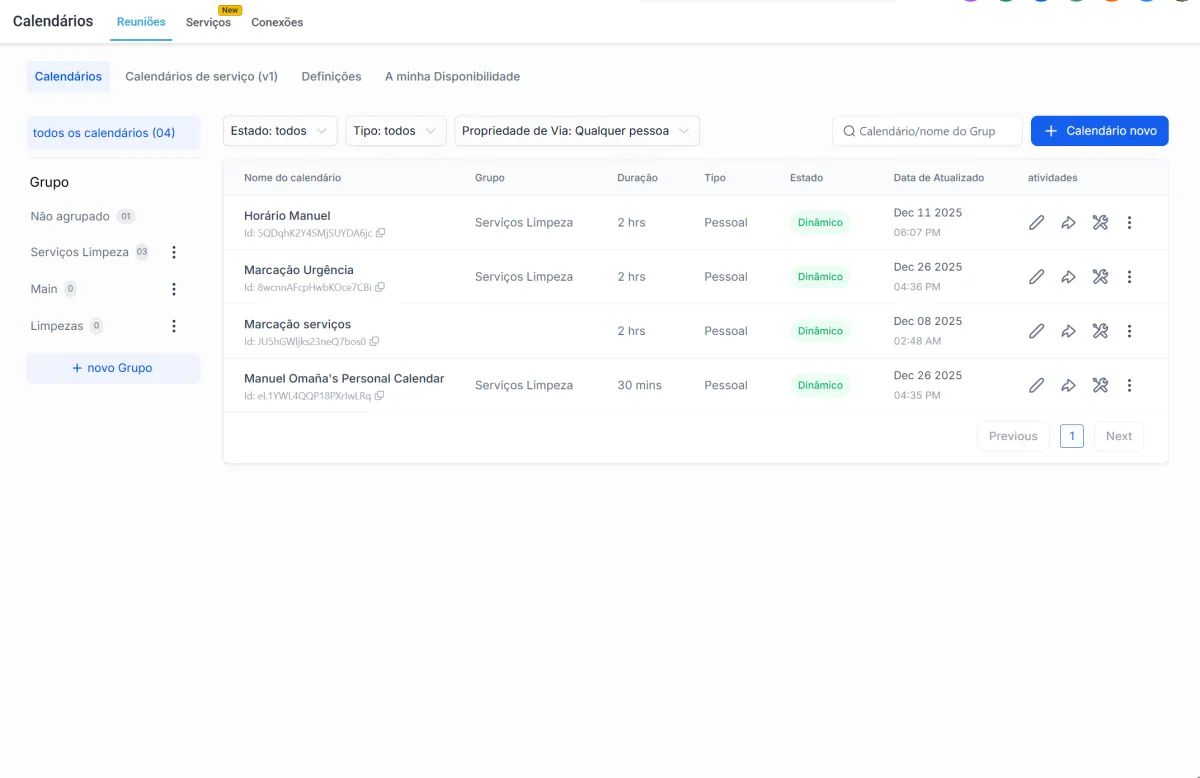
Task: Add a new group with novo Grupo
Action: coord(113,368)
